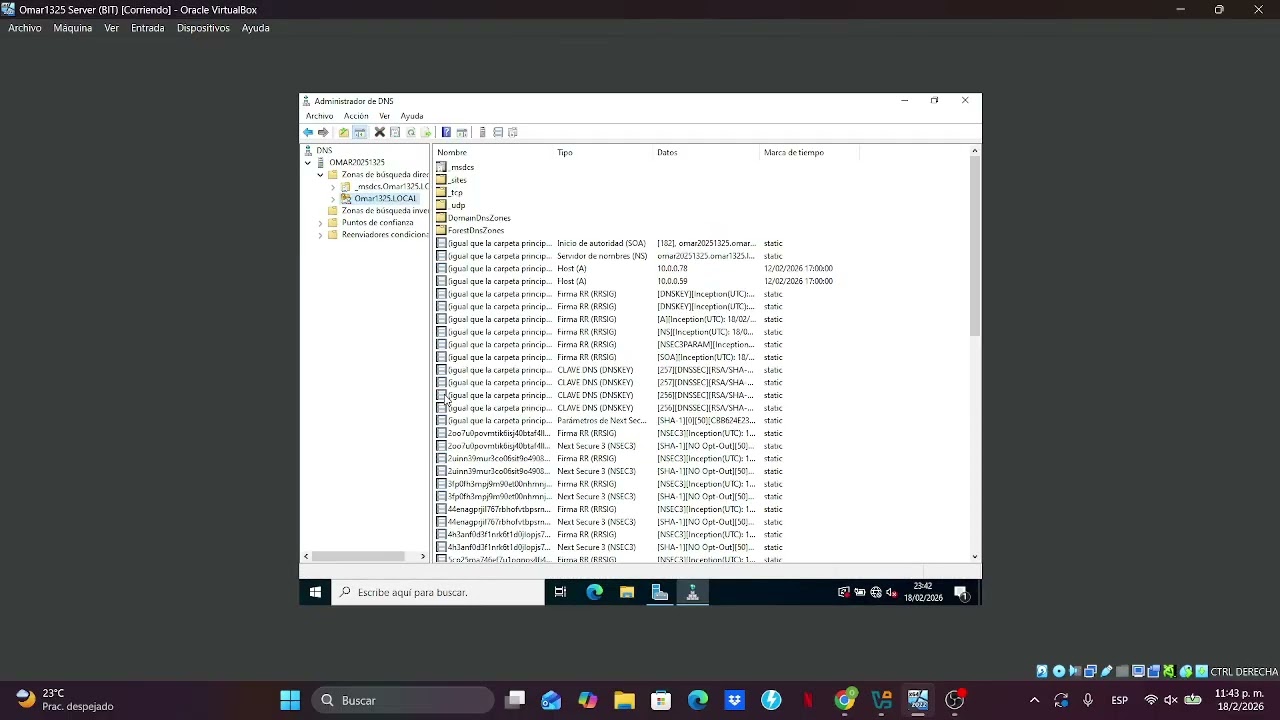Sort by the Marca de tiempo column header
Image resolution: width=1280 pixels, height=720 pixels.
(x=810, y=152)
